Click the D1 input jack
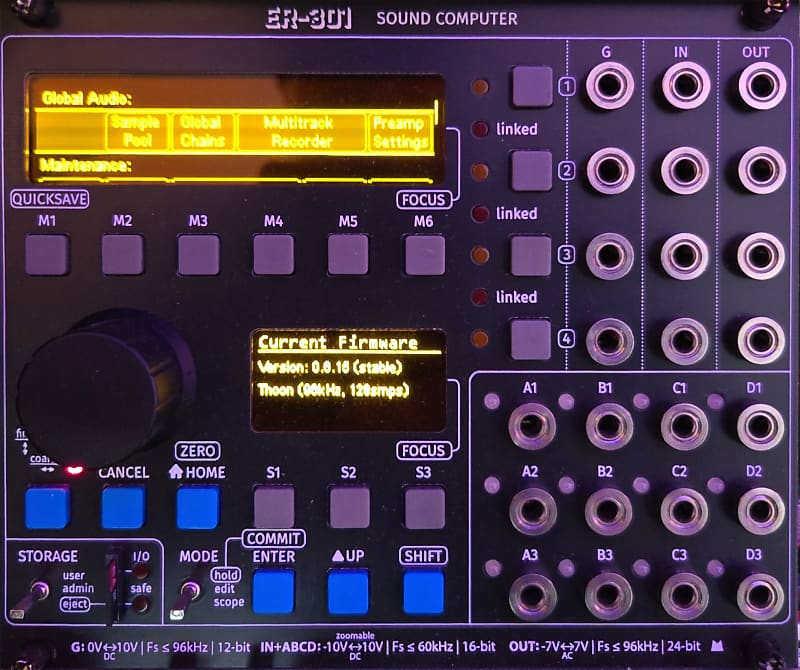The height and width of the screenshot is (670, 800). click(x=761, y=426)
